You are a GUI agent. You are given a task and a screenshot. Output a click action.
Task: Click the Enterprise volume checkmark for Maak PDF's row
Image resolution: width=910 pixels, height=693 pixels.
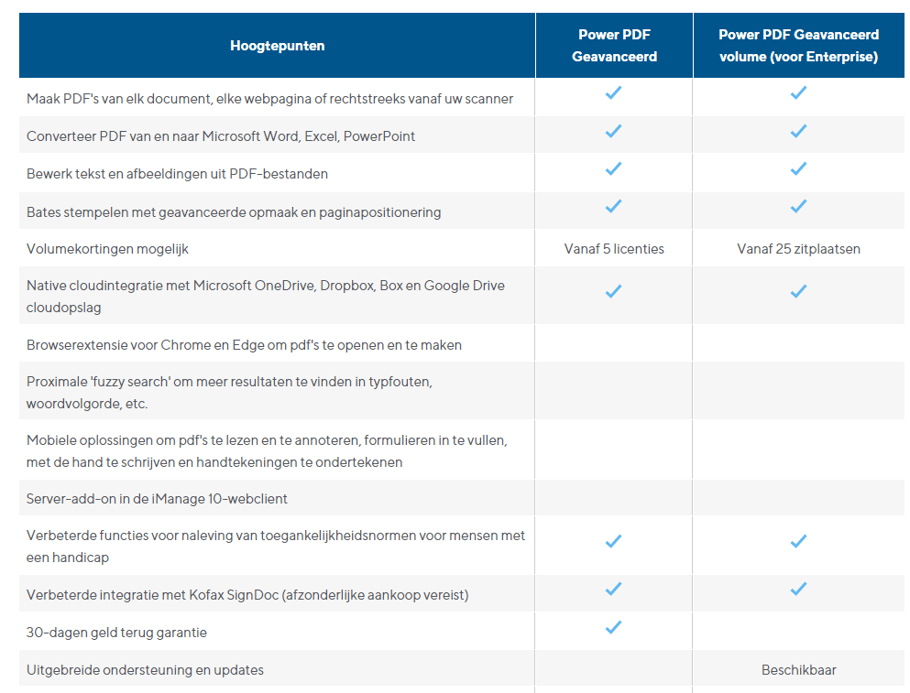pos(798,93)
